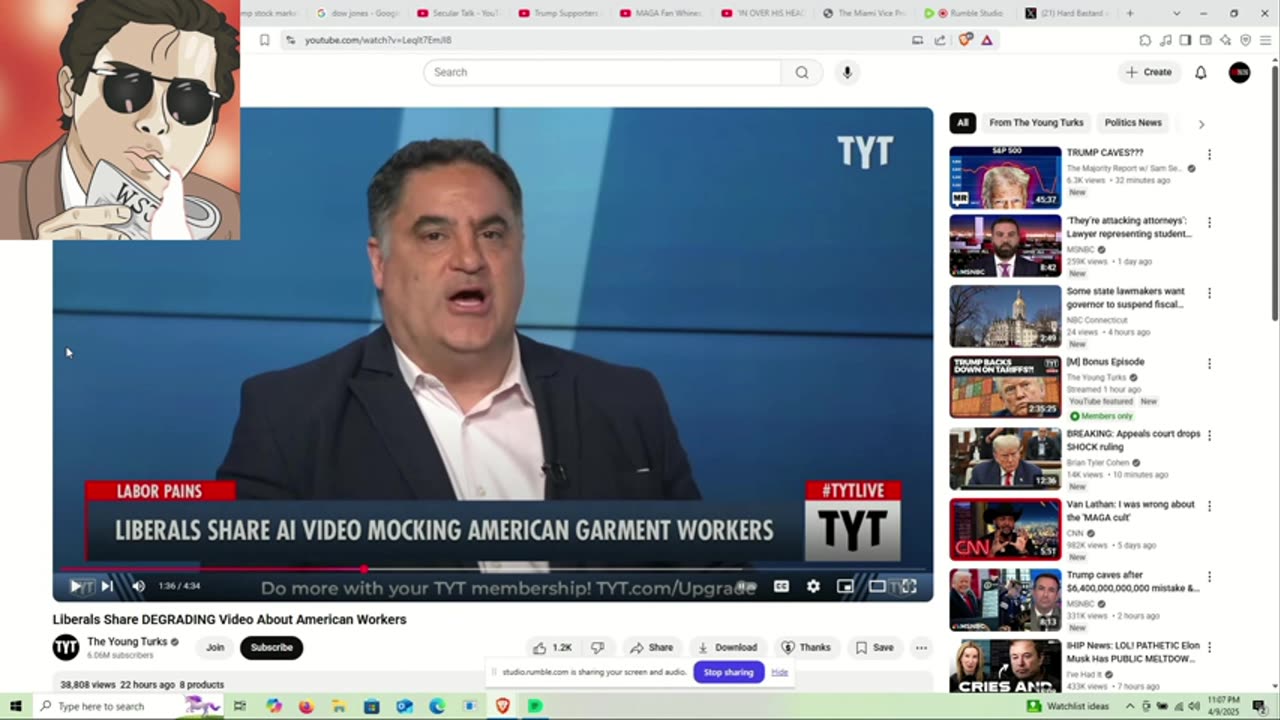Open YouTube notifications bell
The height and width of the screenshot is (720, 1280).
pos(1201,72)
